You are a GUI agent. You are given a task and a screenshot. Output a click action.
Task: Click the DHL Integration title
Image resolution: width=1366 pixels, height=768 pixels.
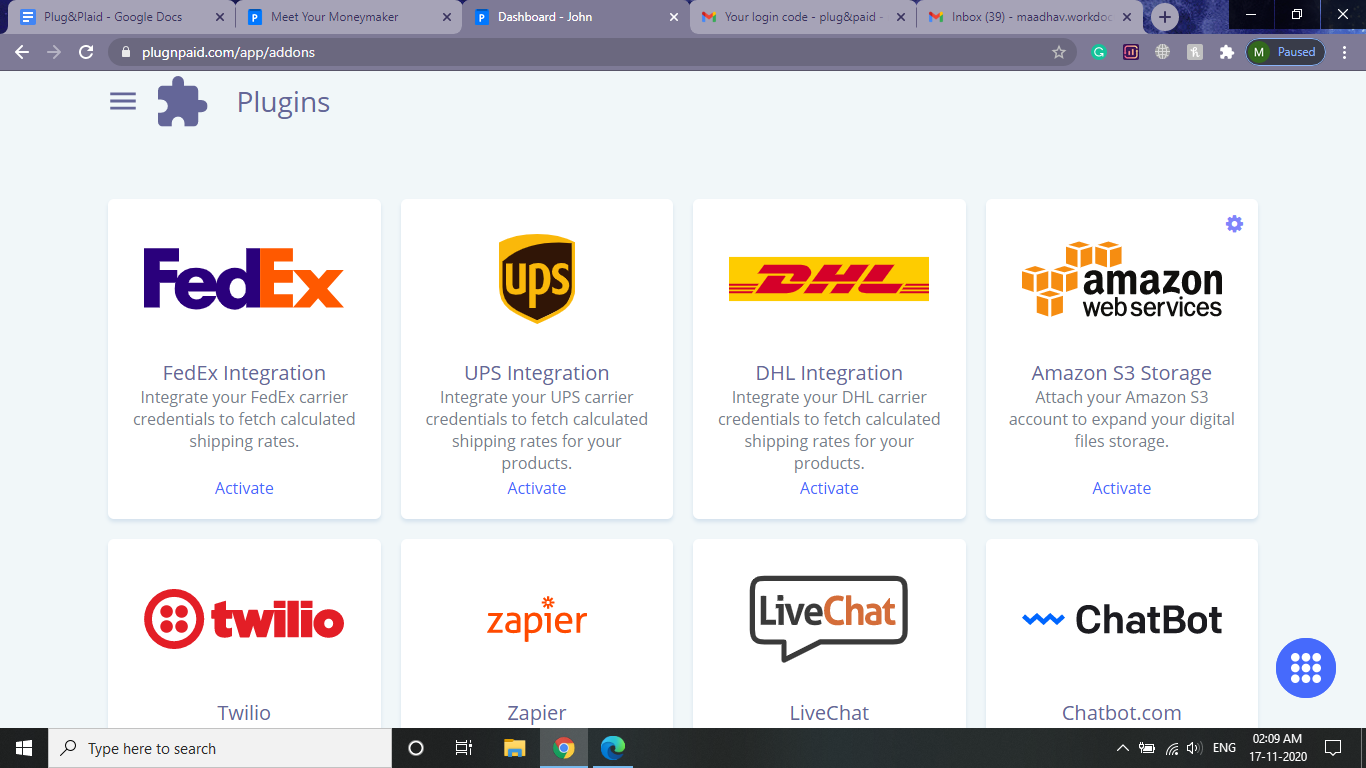tap(829, 373)
